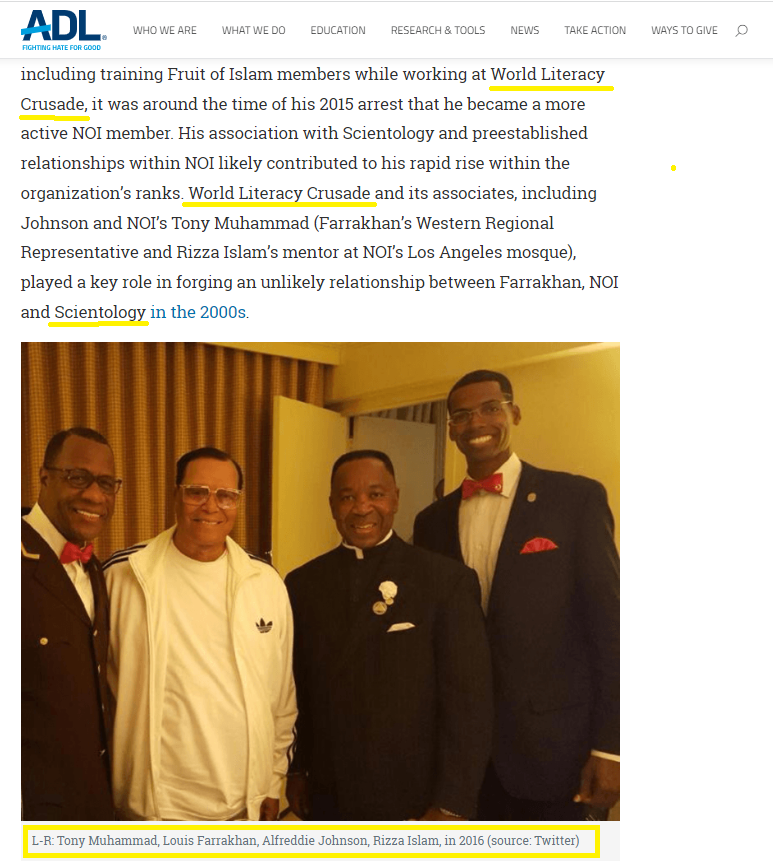Open the WHAT WE DO menu
The width and height of the screenshot is (773, 861).
pyautogui.click(x=254, y=30)
